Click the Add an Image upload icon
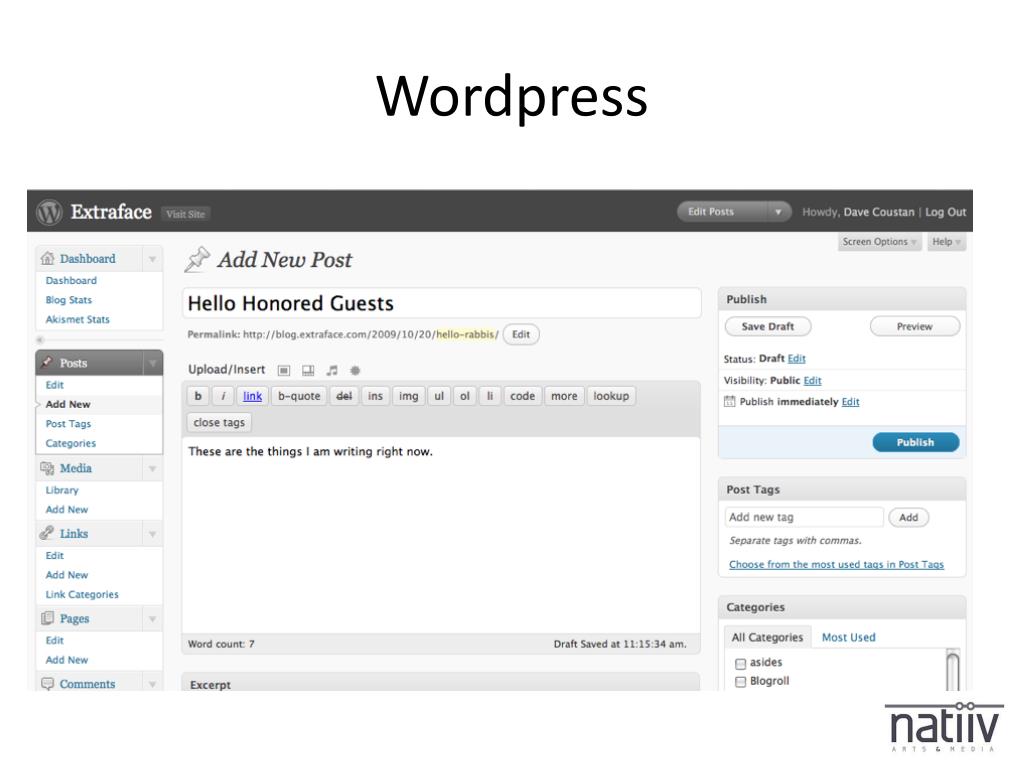Viewport: 1024px width, 768px height. pyautogui.click(x=284, y=370)
